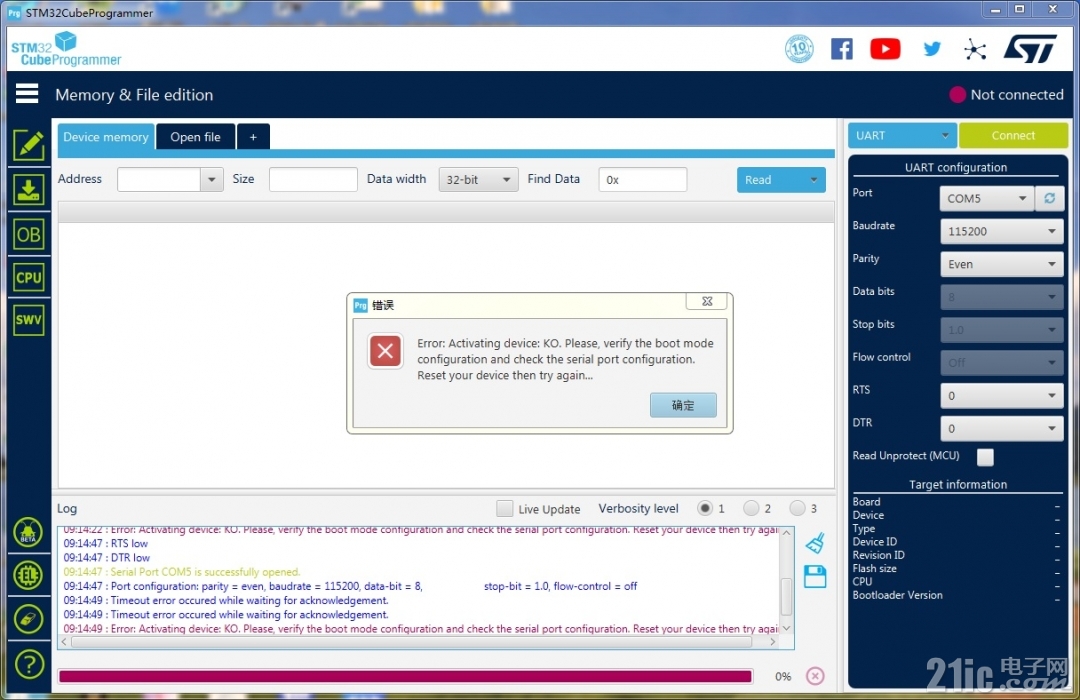The width and height of the screenshot is (1080, 700).
Task: Open the hamburger main menu
Action: pyautogui.click(x=27, y=93)
